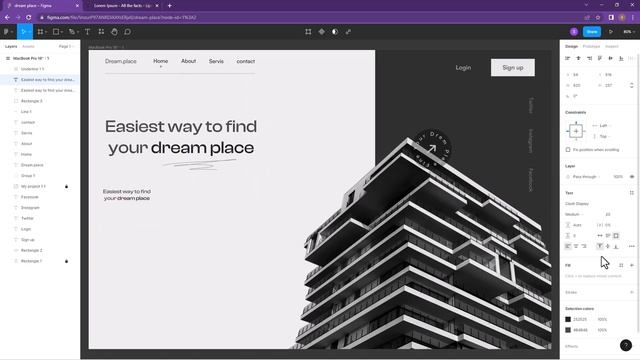The image size is (640, 360).
Task: Click the Text align right icon
Action: [x=584, y=246]
